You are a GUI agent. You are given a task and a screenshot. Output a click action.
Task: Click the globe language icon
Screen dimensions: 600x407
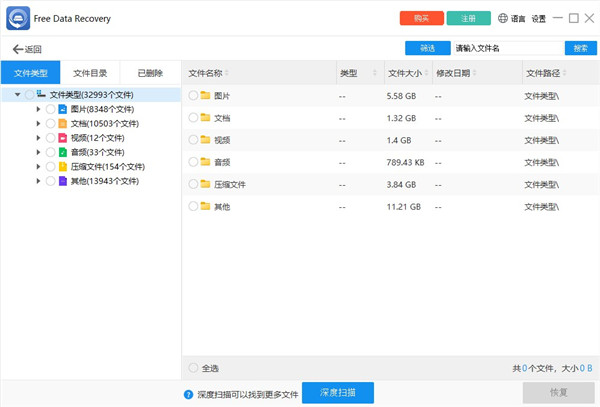click(502, 18)
